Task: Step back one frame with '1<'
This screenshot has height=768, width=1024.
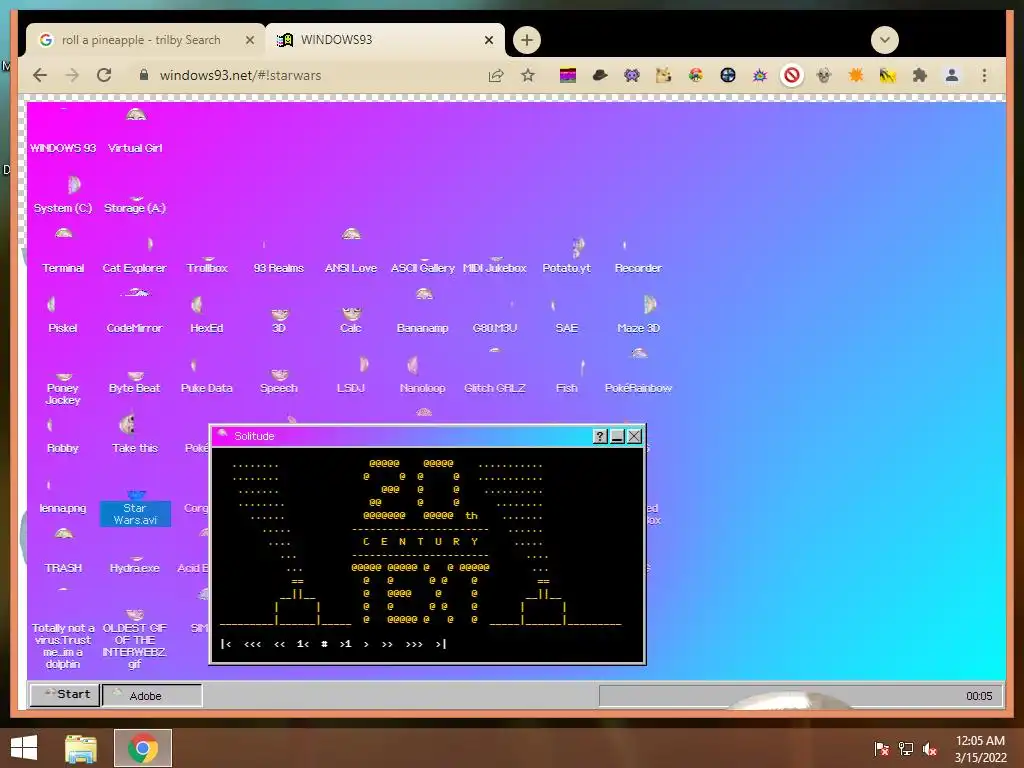Action: (x=302, y=644)
